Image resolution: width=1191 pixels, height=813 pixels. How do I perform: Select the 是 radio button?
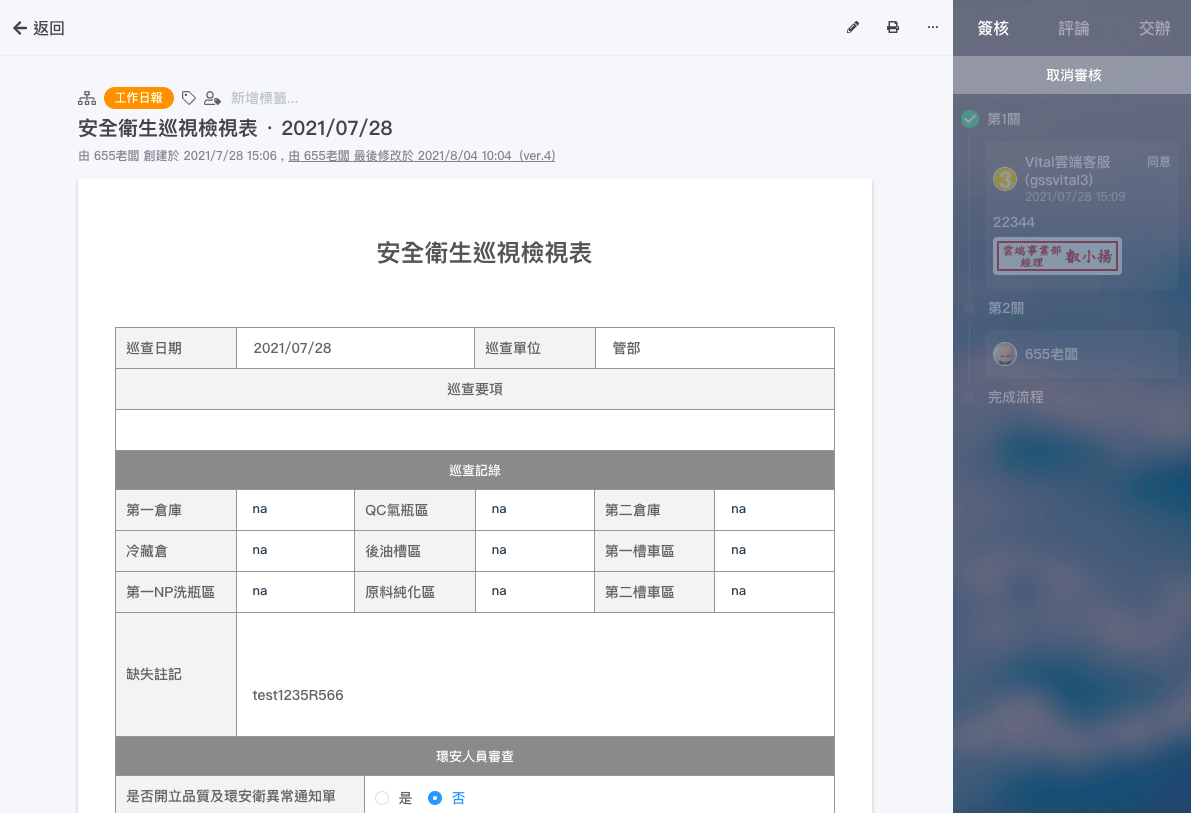(382, 798)
